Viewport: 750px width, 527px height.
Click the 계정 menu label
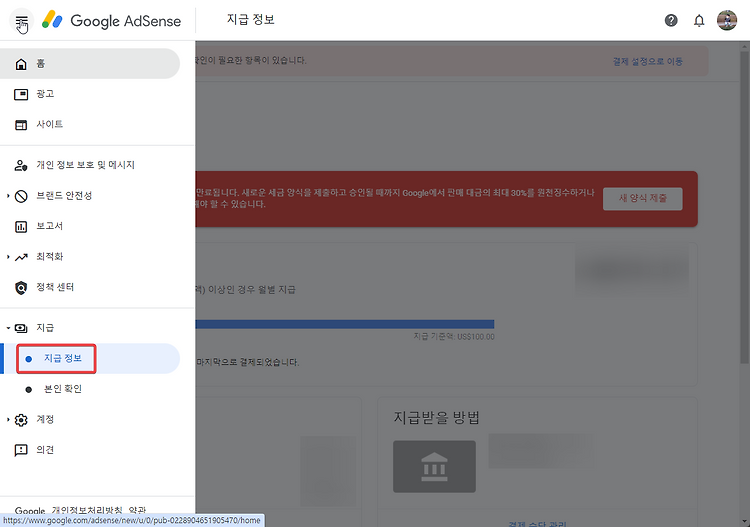[45, 419]
